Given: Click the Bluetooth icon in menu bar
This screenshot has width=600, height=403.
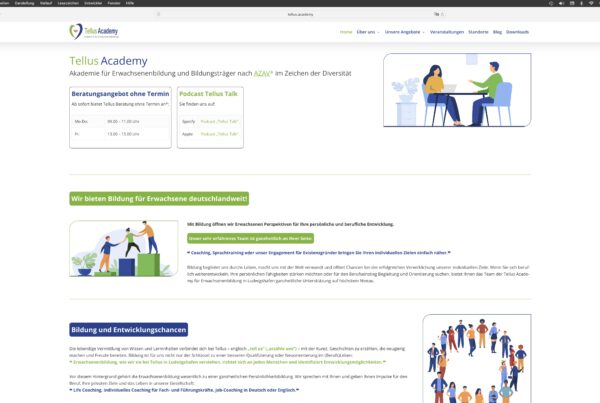Looking at the screenshot, I should click(x=581, y=3).
